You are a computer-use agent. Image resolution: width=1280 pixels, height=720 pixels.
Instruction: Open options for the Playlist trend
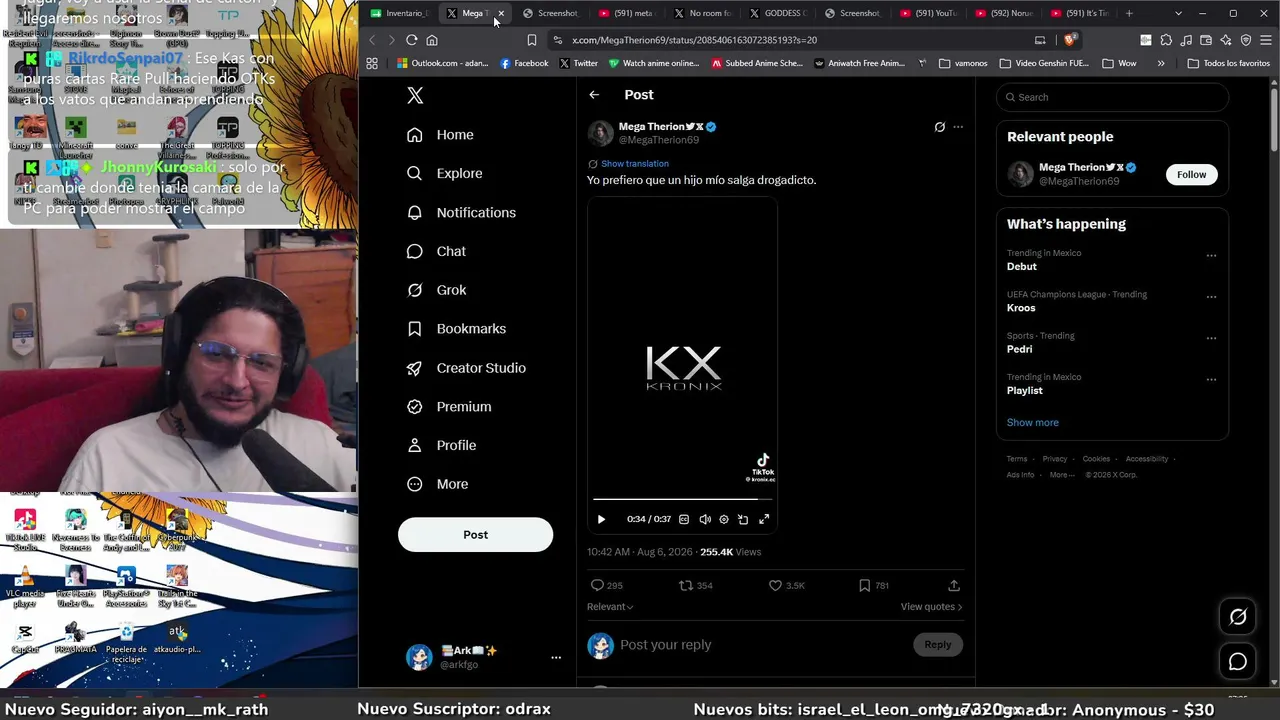(x=1211, y=380)
